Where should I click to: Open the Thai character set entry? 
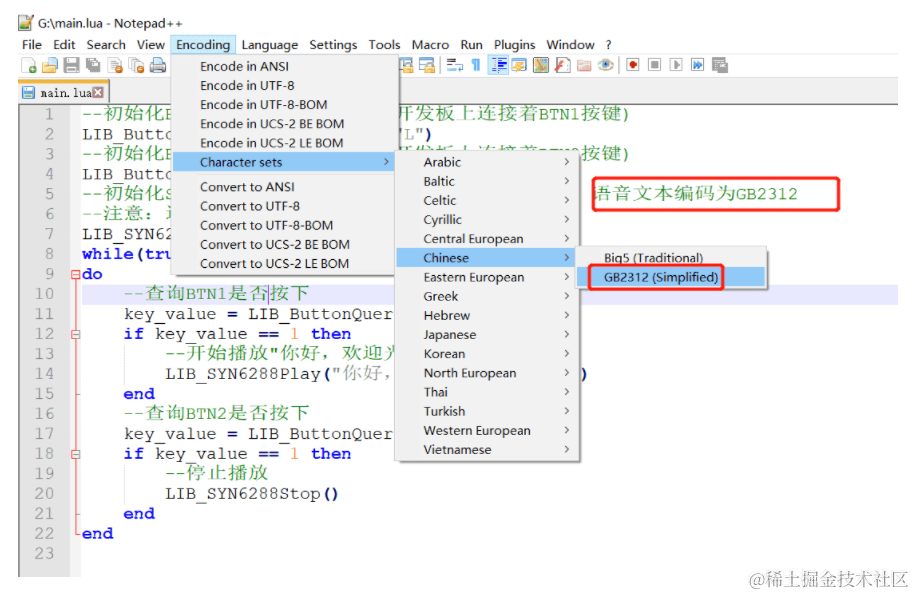point(487,392)
